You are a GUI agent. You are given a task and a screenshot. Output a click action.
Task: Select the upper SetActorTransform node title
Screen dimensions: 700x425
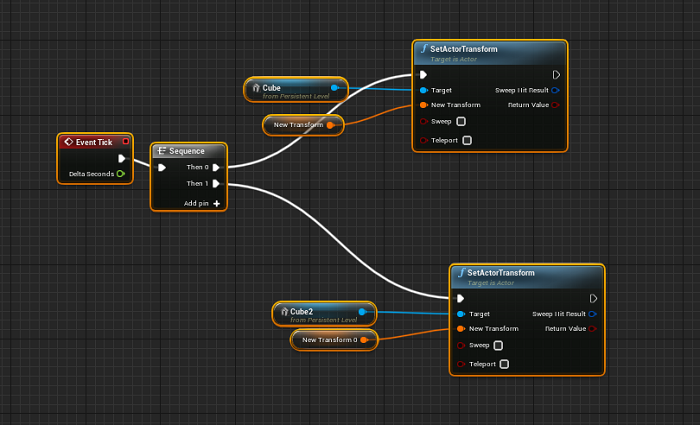[x=463, y=49]
